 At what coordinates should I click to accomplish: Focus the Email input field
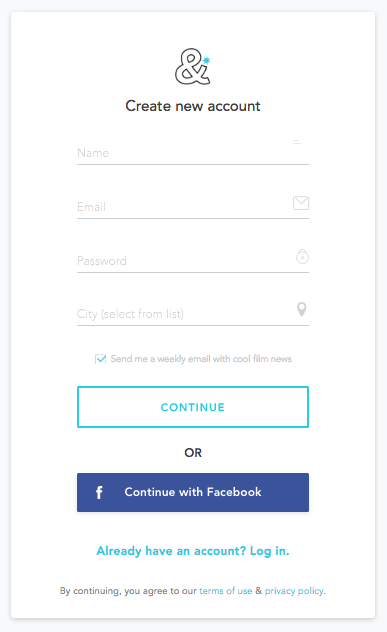193,207
